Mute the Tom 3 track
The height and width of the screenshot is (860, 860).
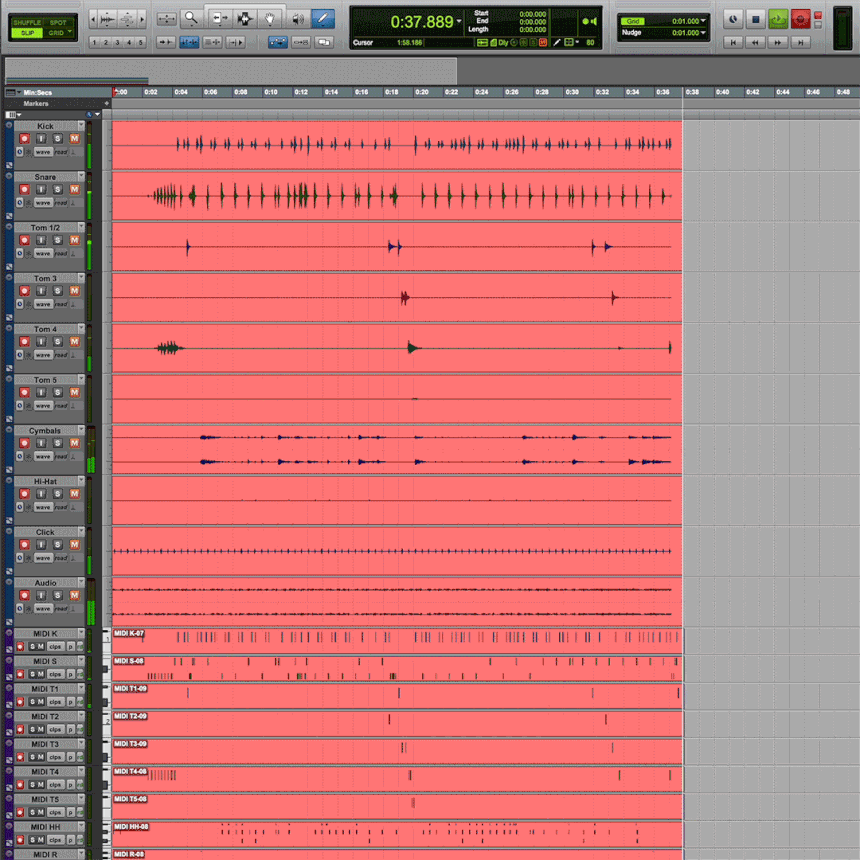coord(73,290)
